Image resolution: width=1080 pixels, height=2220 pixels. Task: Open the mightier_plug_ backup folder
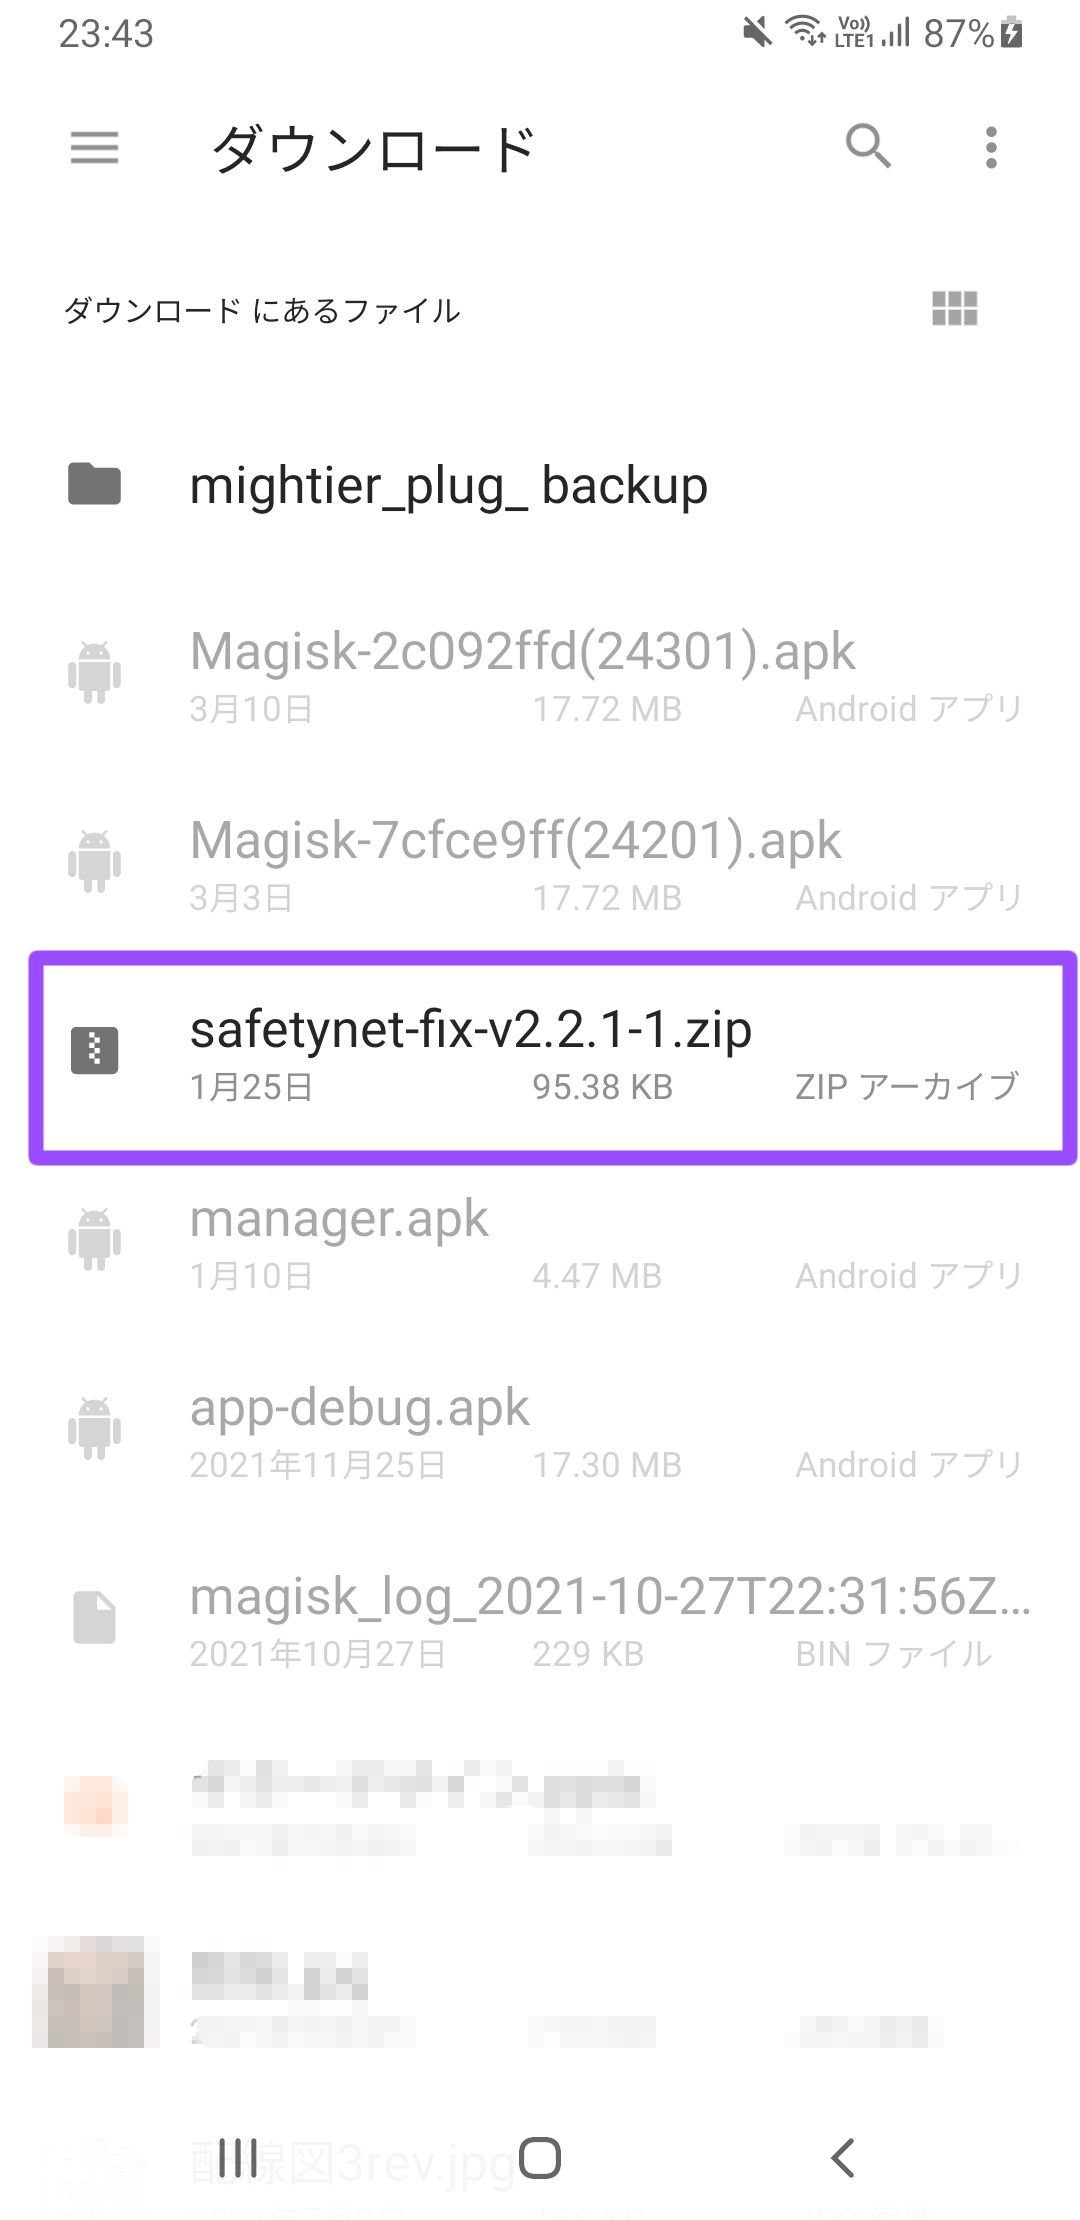coord(540,486)
